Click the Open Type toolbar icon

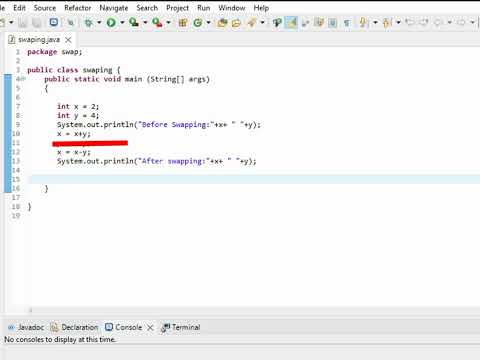[222, 23]
